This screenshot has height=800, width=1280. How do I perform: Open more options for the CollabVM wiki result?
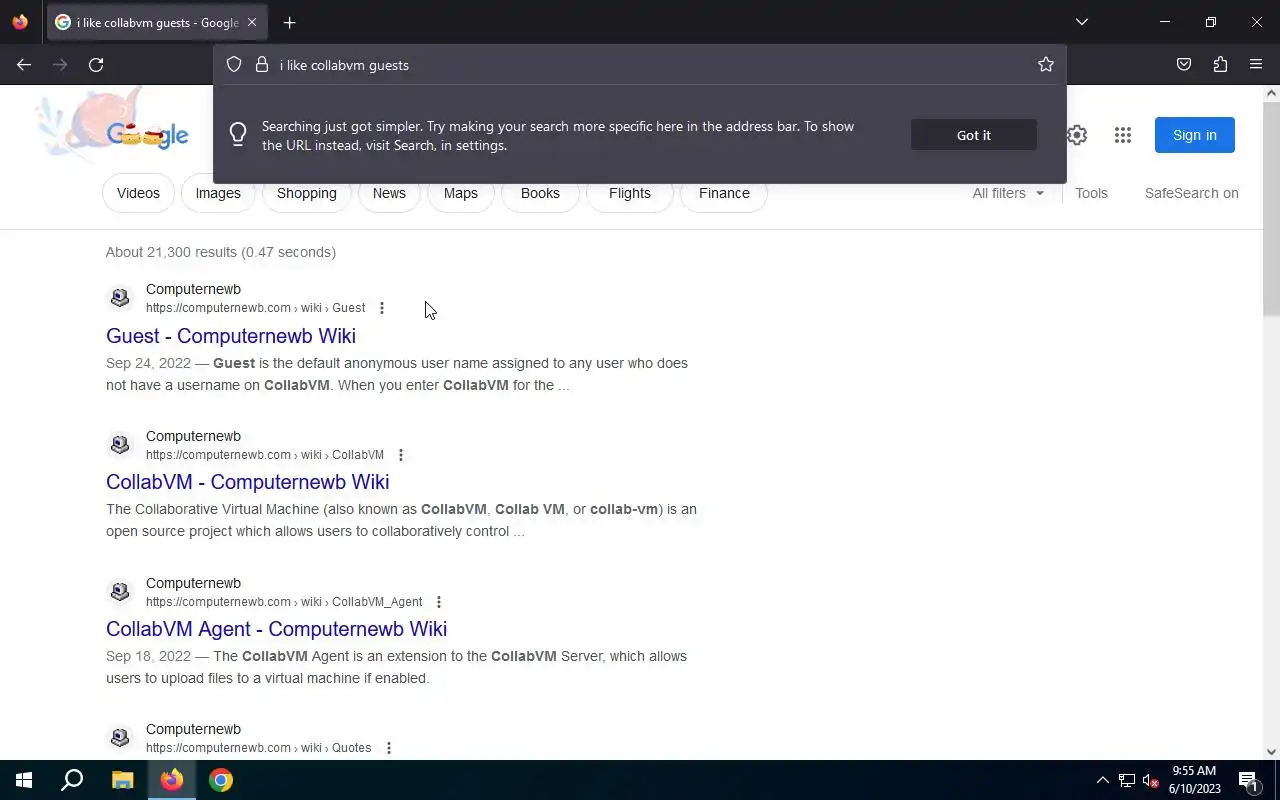coord(401,455)
